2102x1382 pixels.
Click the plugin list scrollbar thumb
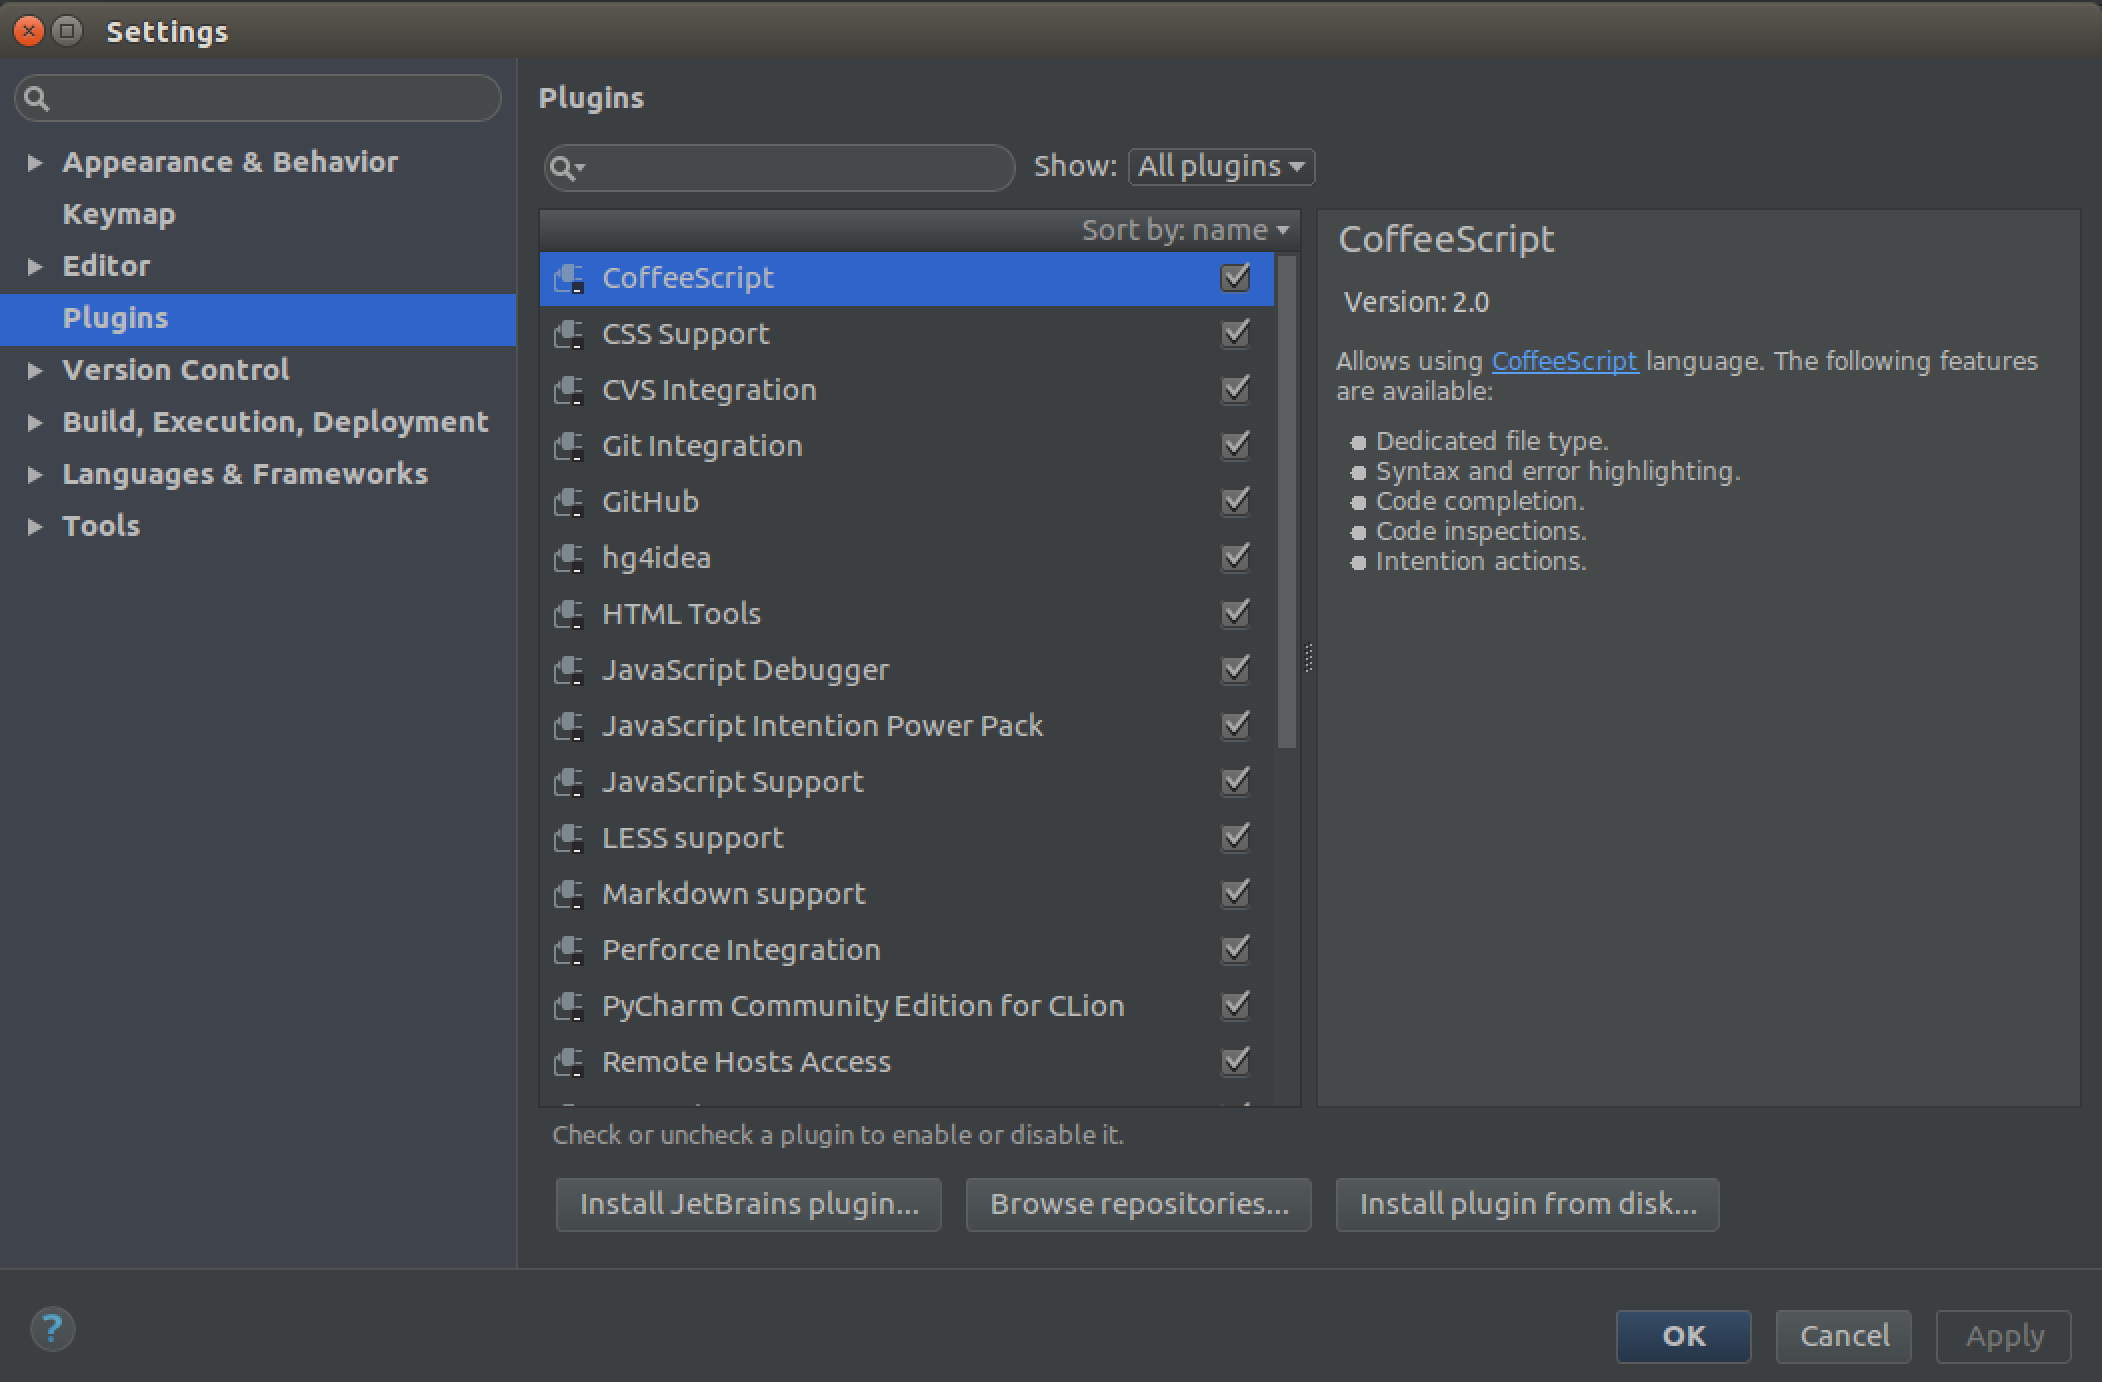[1287, 502]
